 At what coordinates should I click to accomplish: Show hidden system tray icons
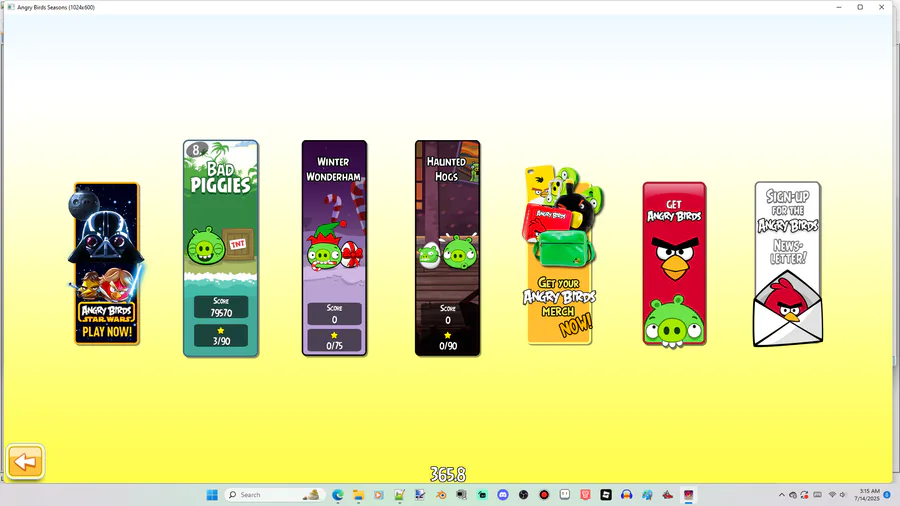[781, 495]
